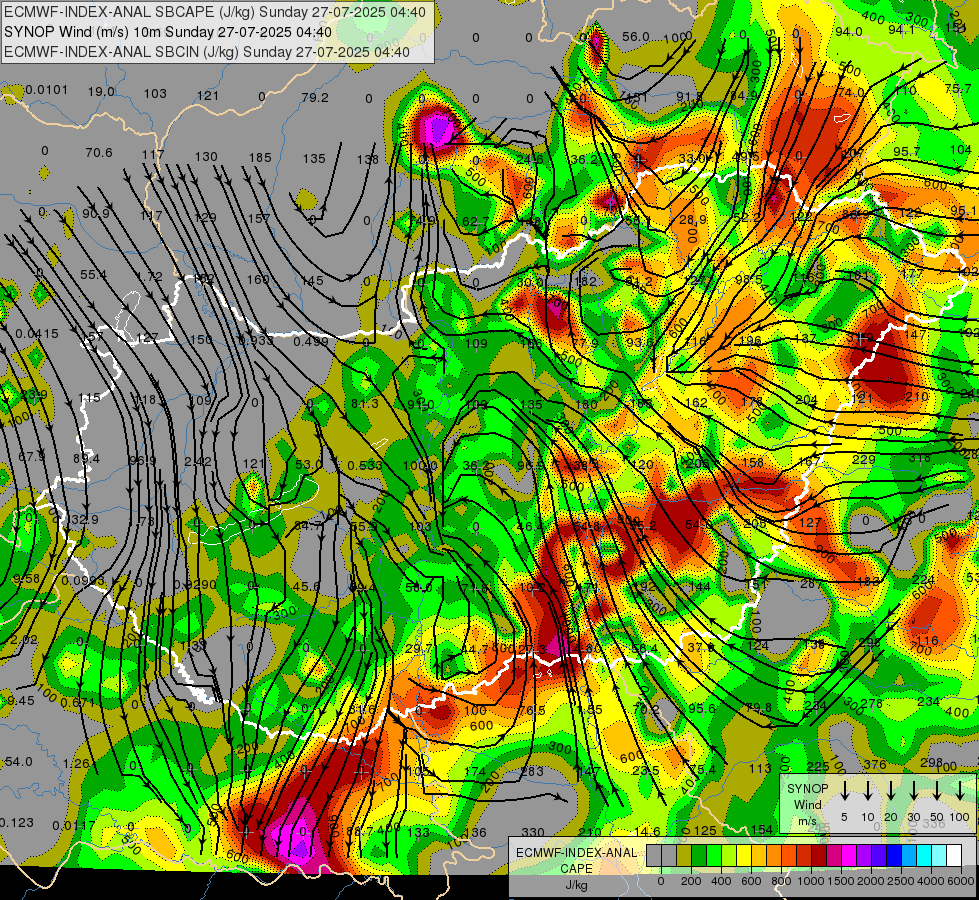This screenshot has height=900, width=979.
Task: Click the station value '0.0101' on the map
Action: pyautogui.click(x=47, y=90)
